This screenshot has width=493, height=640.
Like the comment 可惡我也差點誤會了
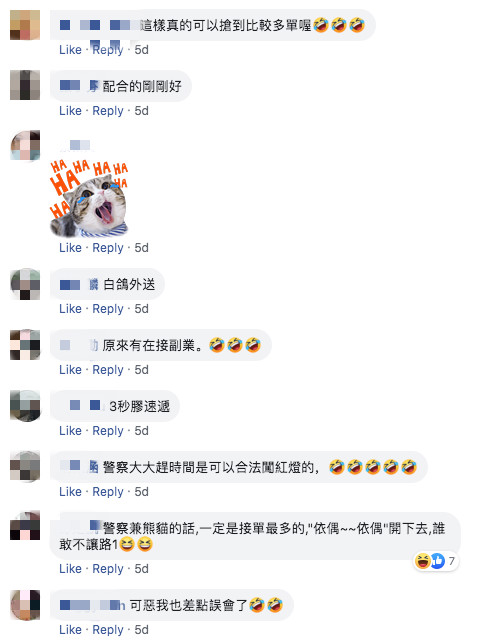click(x=70, y=629)
